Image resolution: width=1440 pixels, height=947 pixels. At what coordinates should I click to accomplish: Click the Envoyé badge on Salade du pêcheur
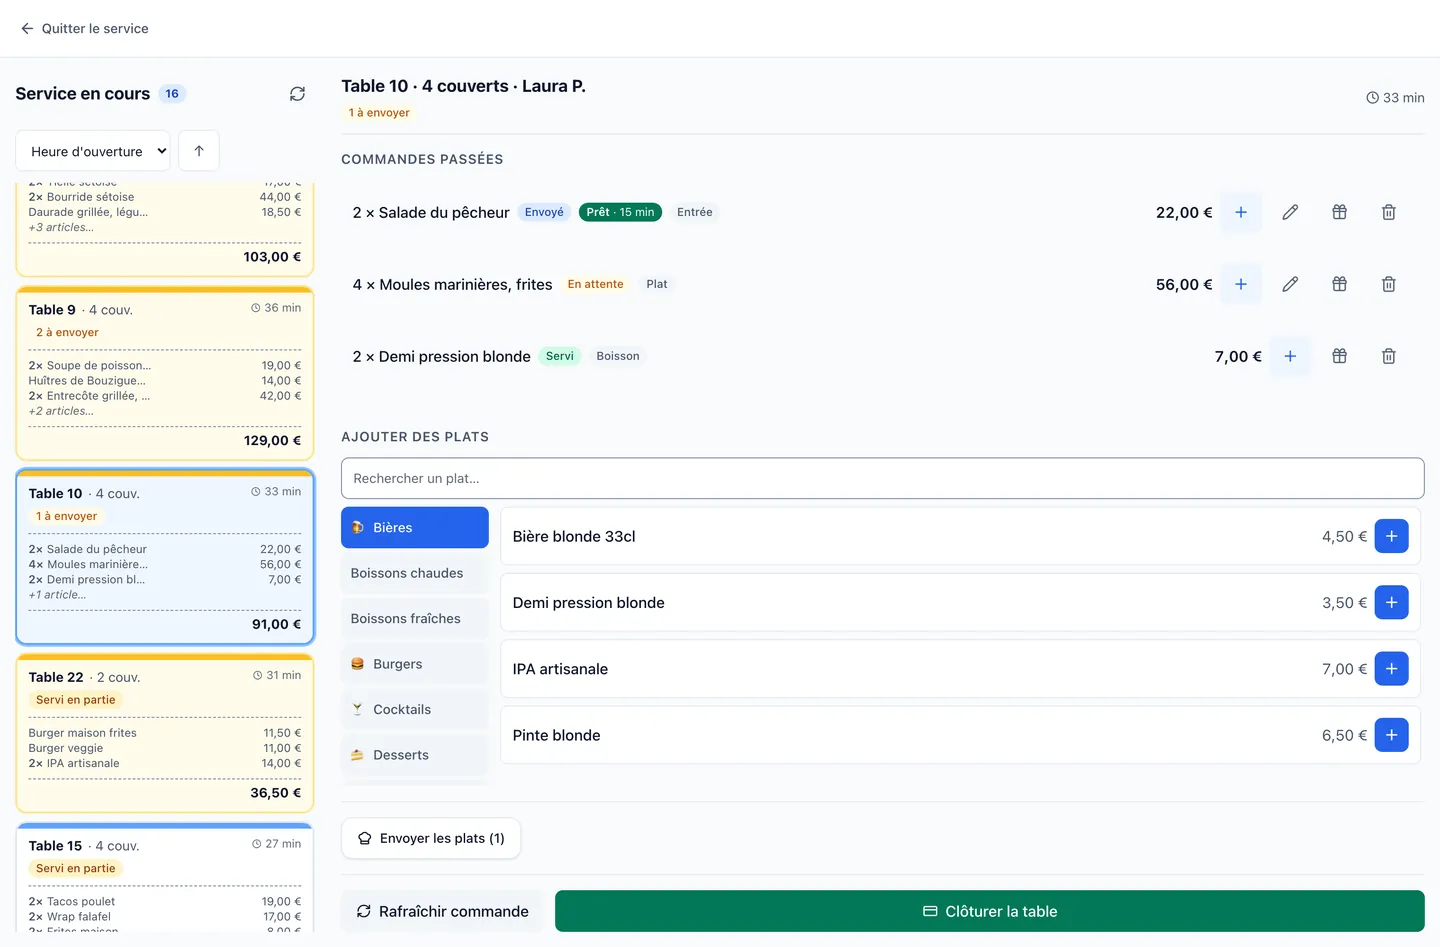pos(544,212)
